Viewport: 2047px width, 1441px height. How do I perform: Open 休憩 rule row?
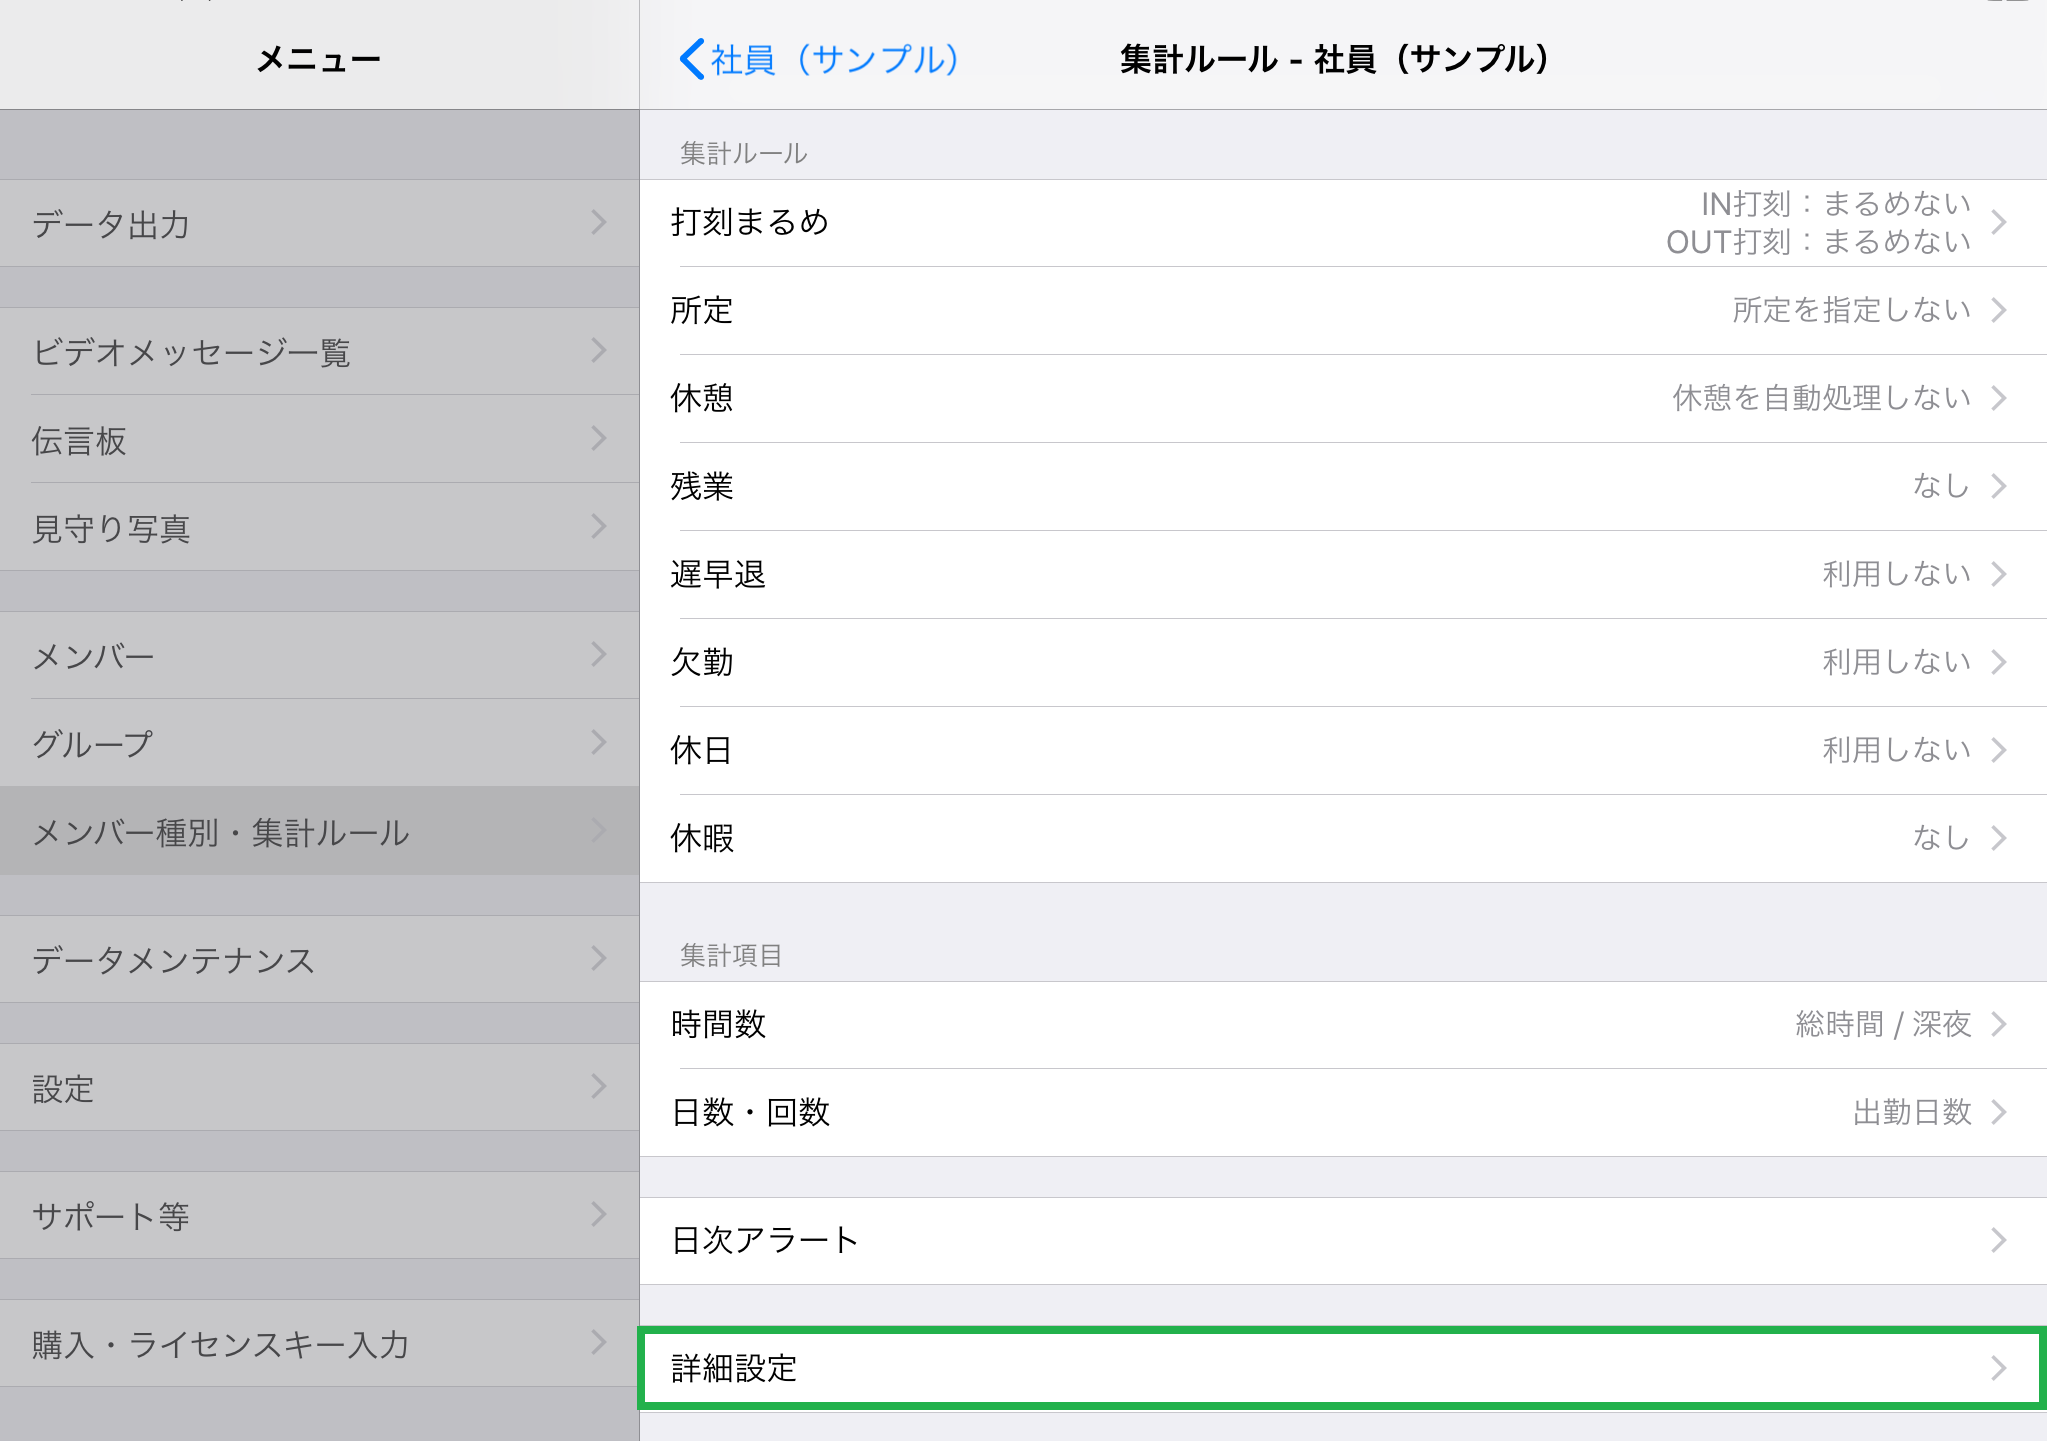point(1343,399)
